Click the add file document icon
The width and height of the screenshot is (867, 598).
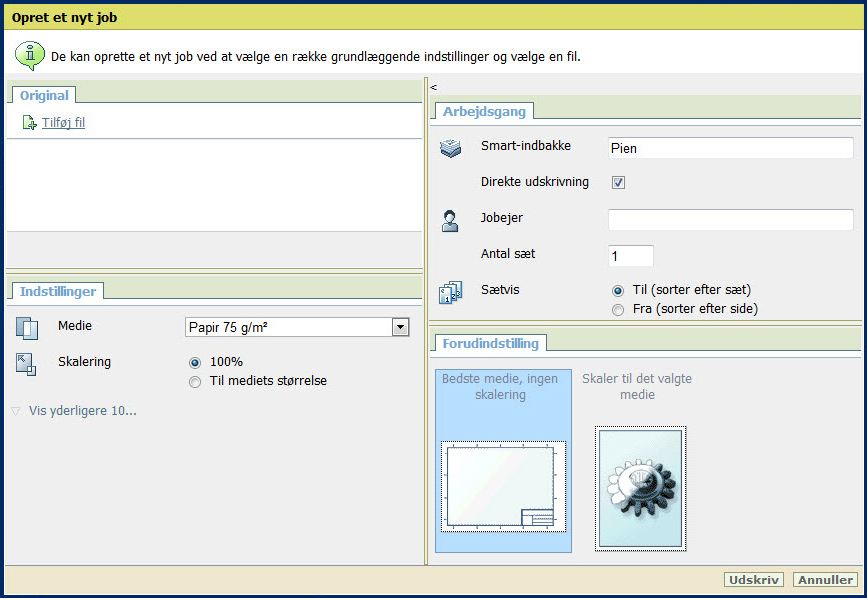29,122
